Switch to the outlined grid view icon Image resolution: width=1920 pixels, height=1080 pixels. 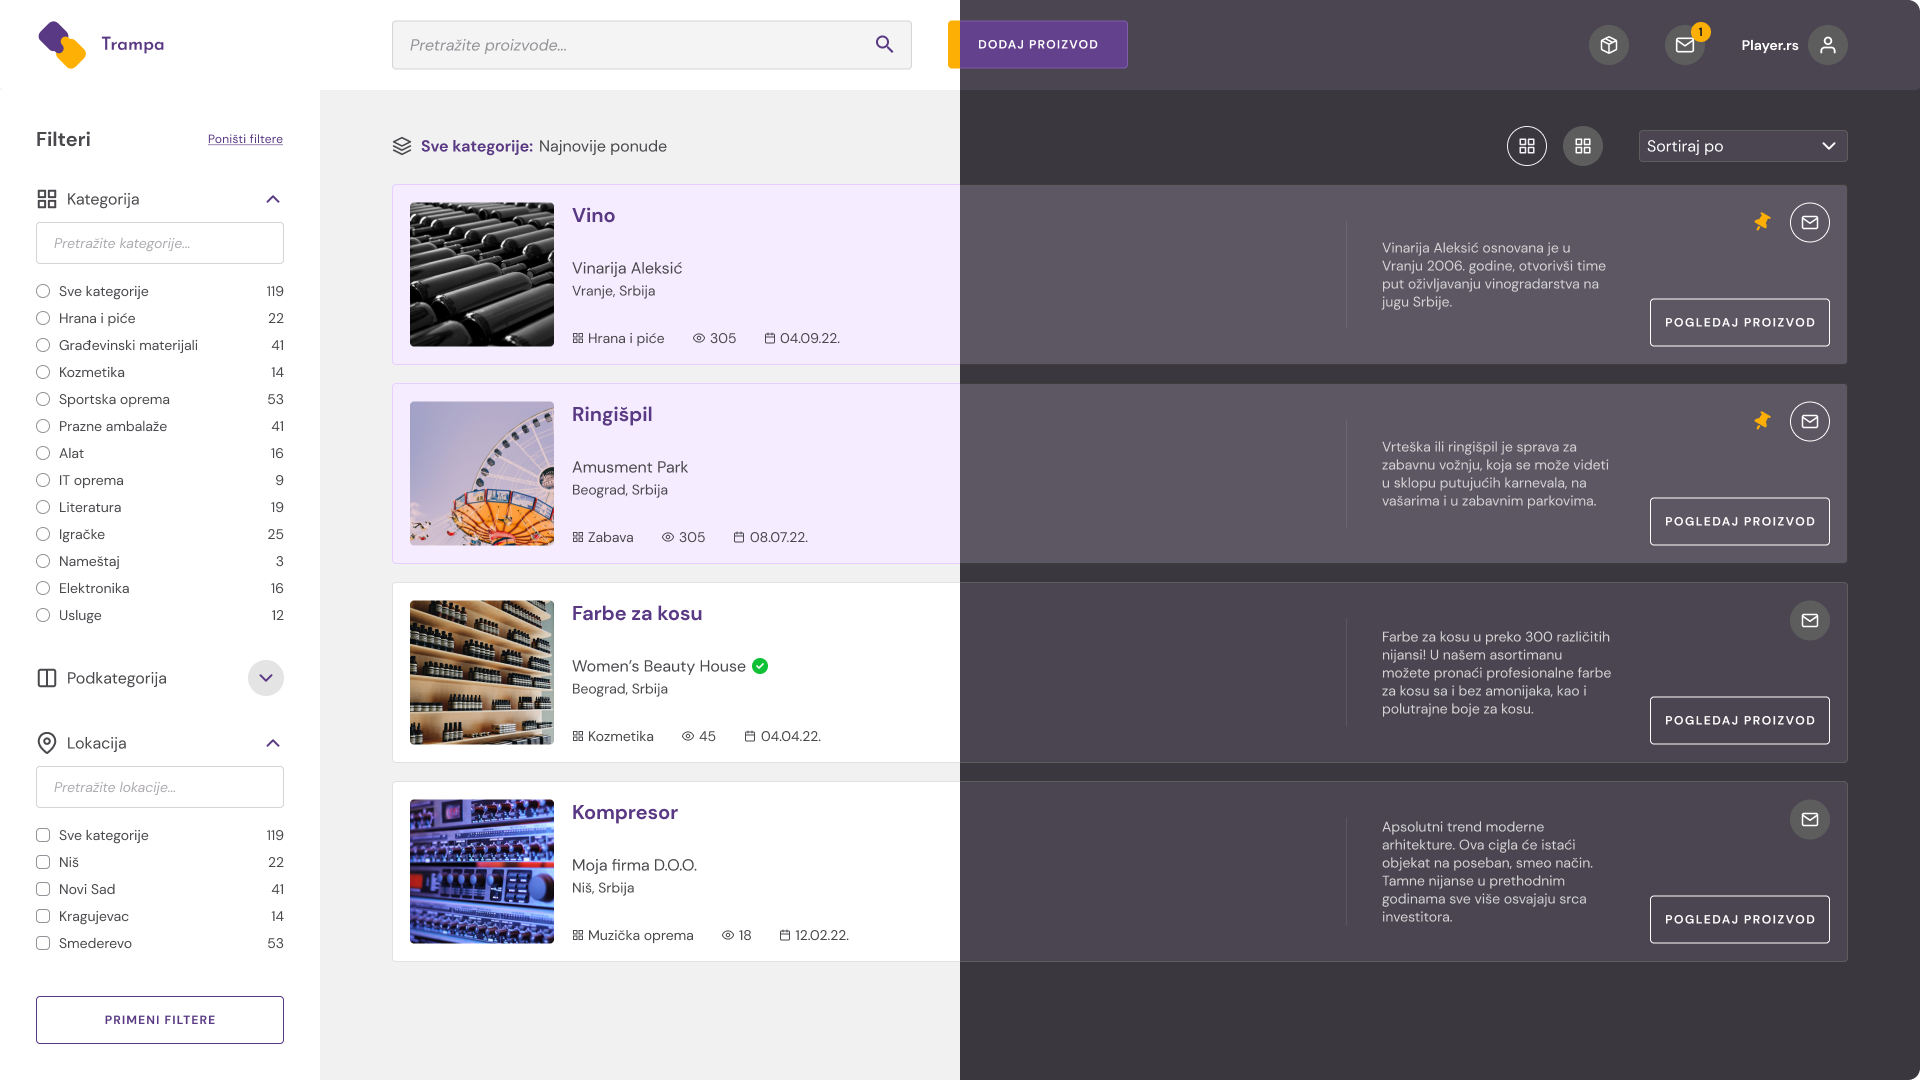tap(1527, 146)
